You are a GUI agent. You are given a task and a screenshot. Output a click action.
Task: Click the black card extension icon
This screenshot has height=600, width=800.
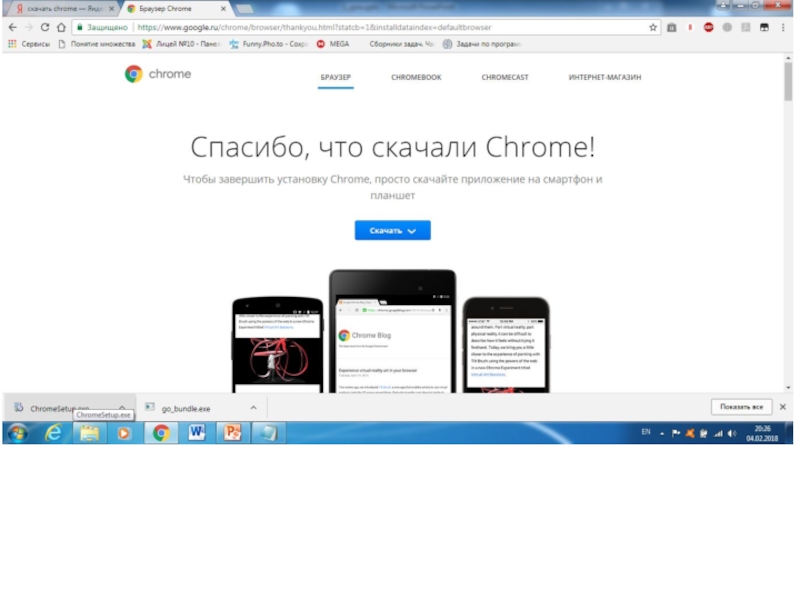[764, 28]
